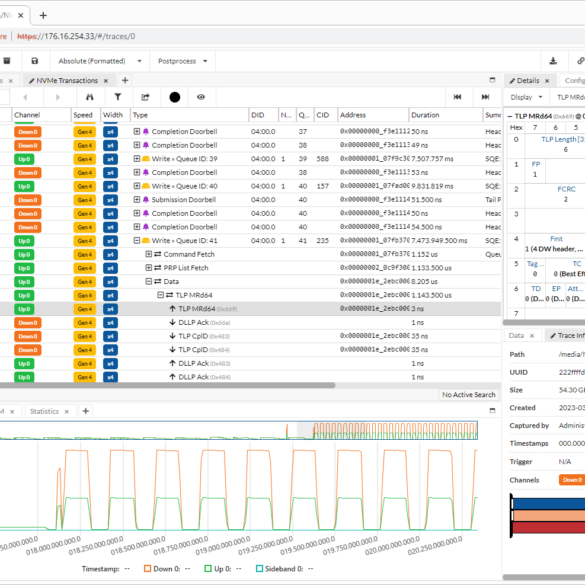Toggle the eye visibility icon
This screenshot has width=585, height=585.
point(201,97)
